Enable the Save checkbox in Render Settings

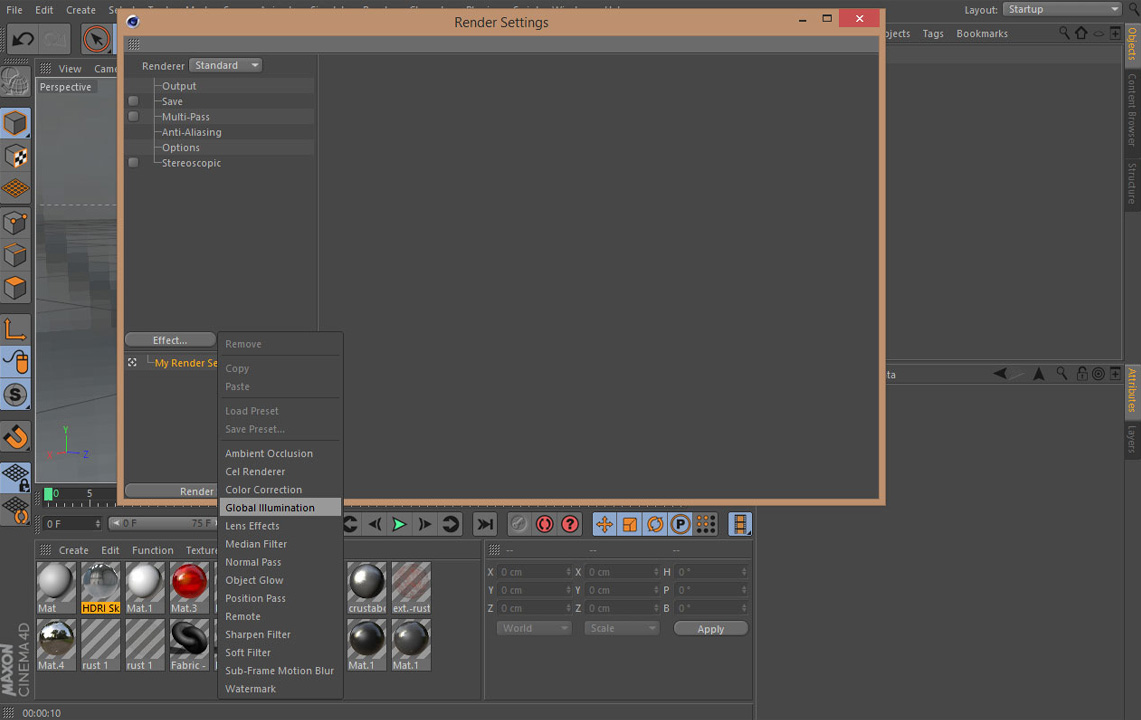coord(133,101)
